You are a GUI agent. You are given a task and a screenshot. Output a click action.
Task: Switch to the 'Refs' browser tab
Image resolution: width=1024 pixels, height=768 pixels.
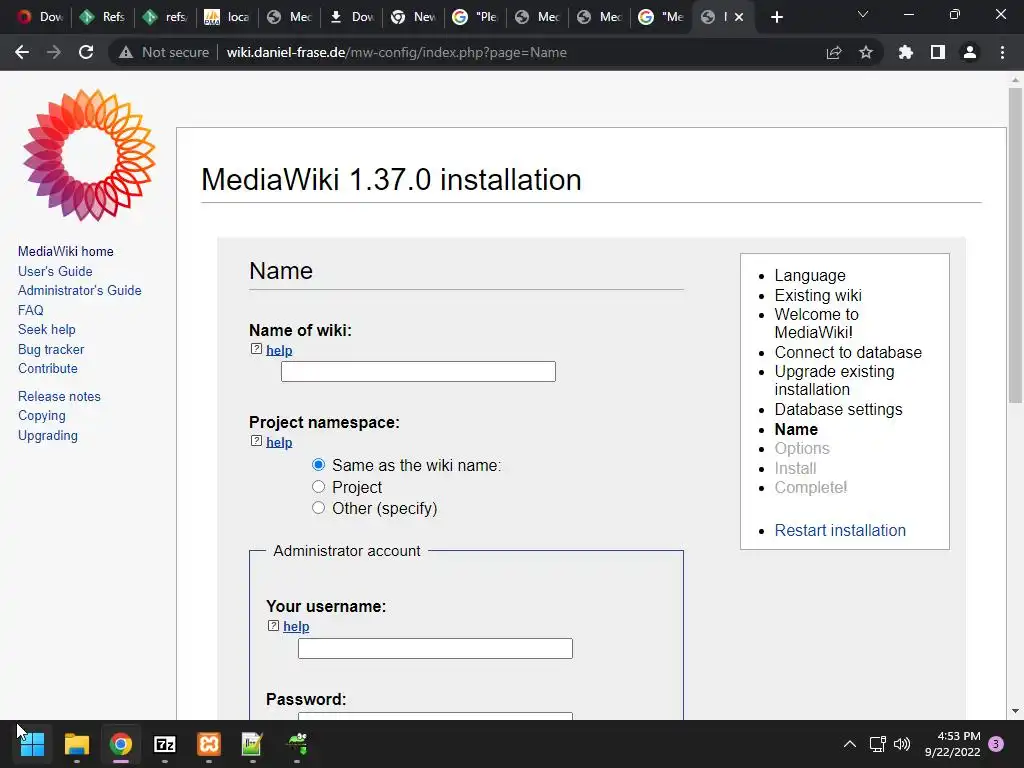(x=102, y=17)
